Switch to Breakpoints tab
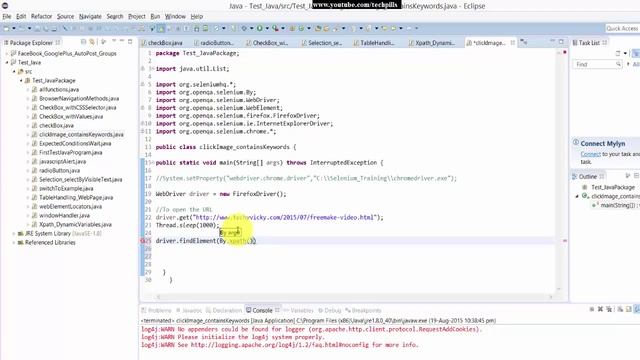The height and width of the screenshot is (360, 640). tap(363, 310)
